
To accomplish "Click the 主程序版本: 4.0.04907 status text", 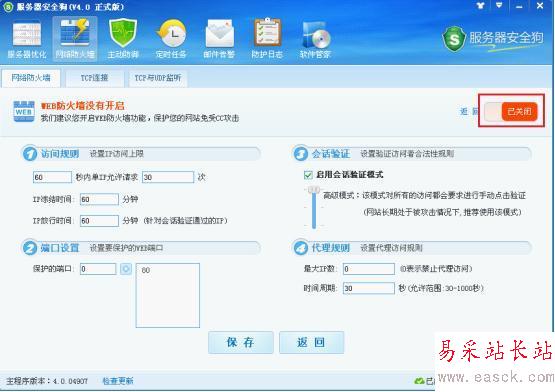I will click(47, 381).
